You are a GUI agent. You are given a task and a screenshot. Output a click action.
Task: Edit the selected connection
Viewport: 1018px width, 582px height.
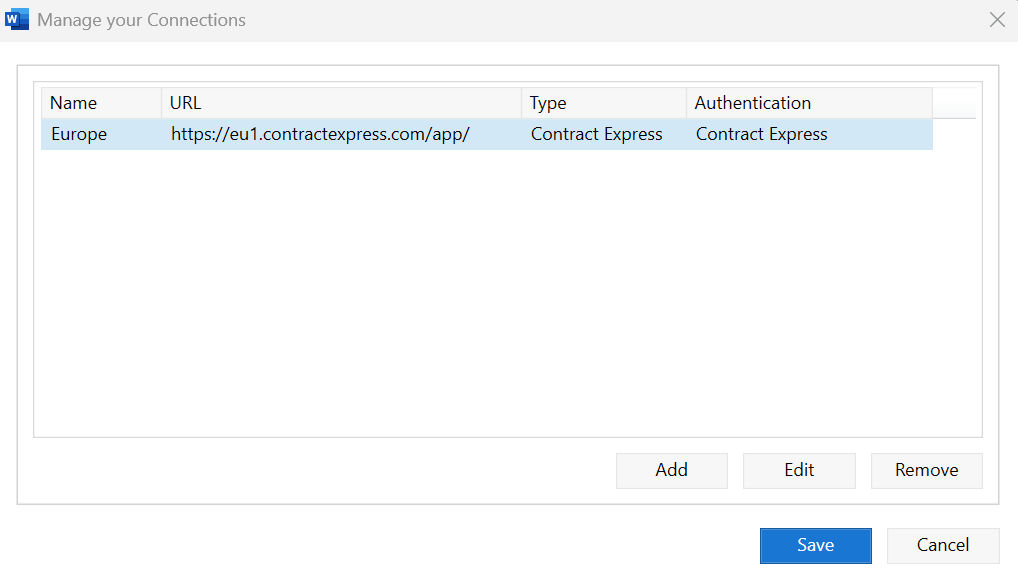coord(799,470)
